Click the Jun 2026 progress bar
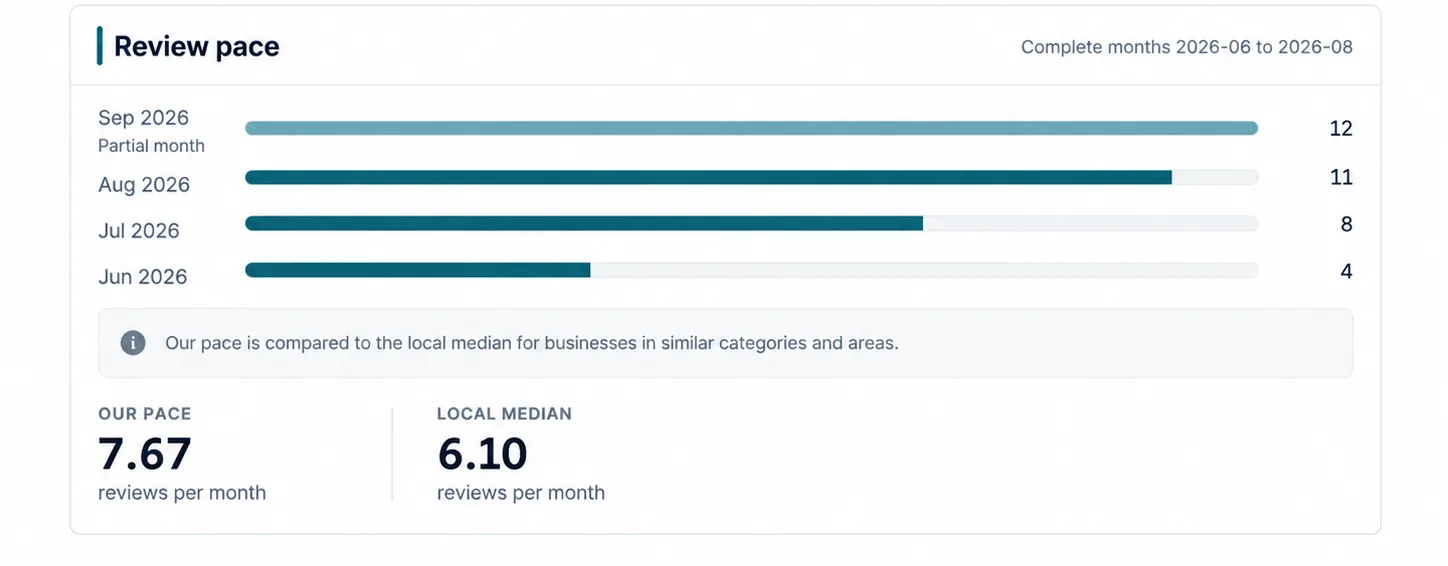Viewport: 1448px width, 566px height. tap(751, 270)
